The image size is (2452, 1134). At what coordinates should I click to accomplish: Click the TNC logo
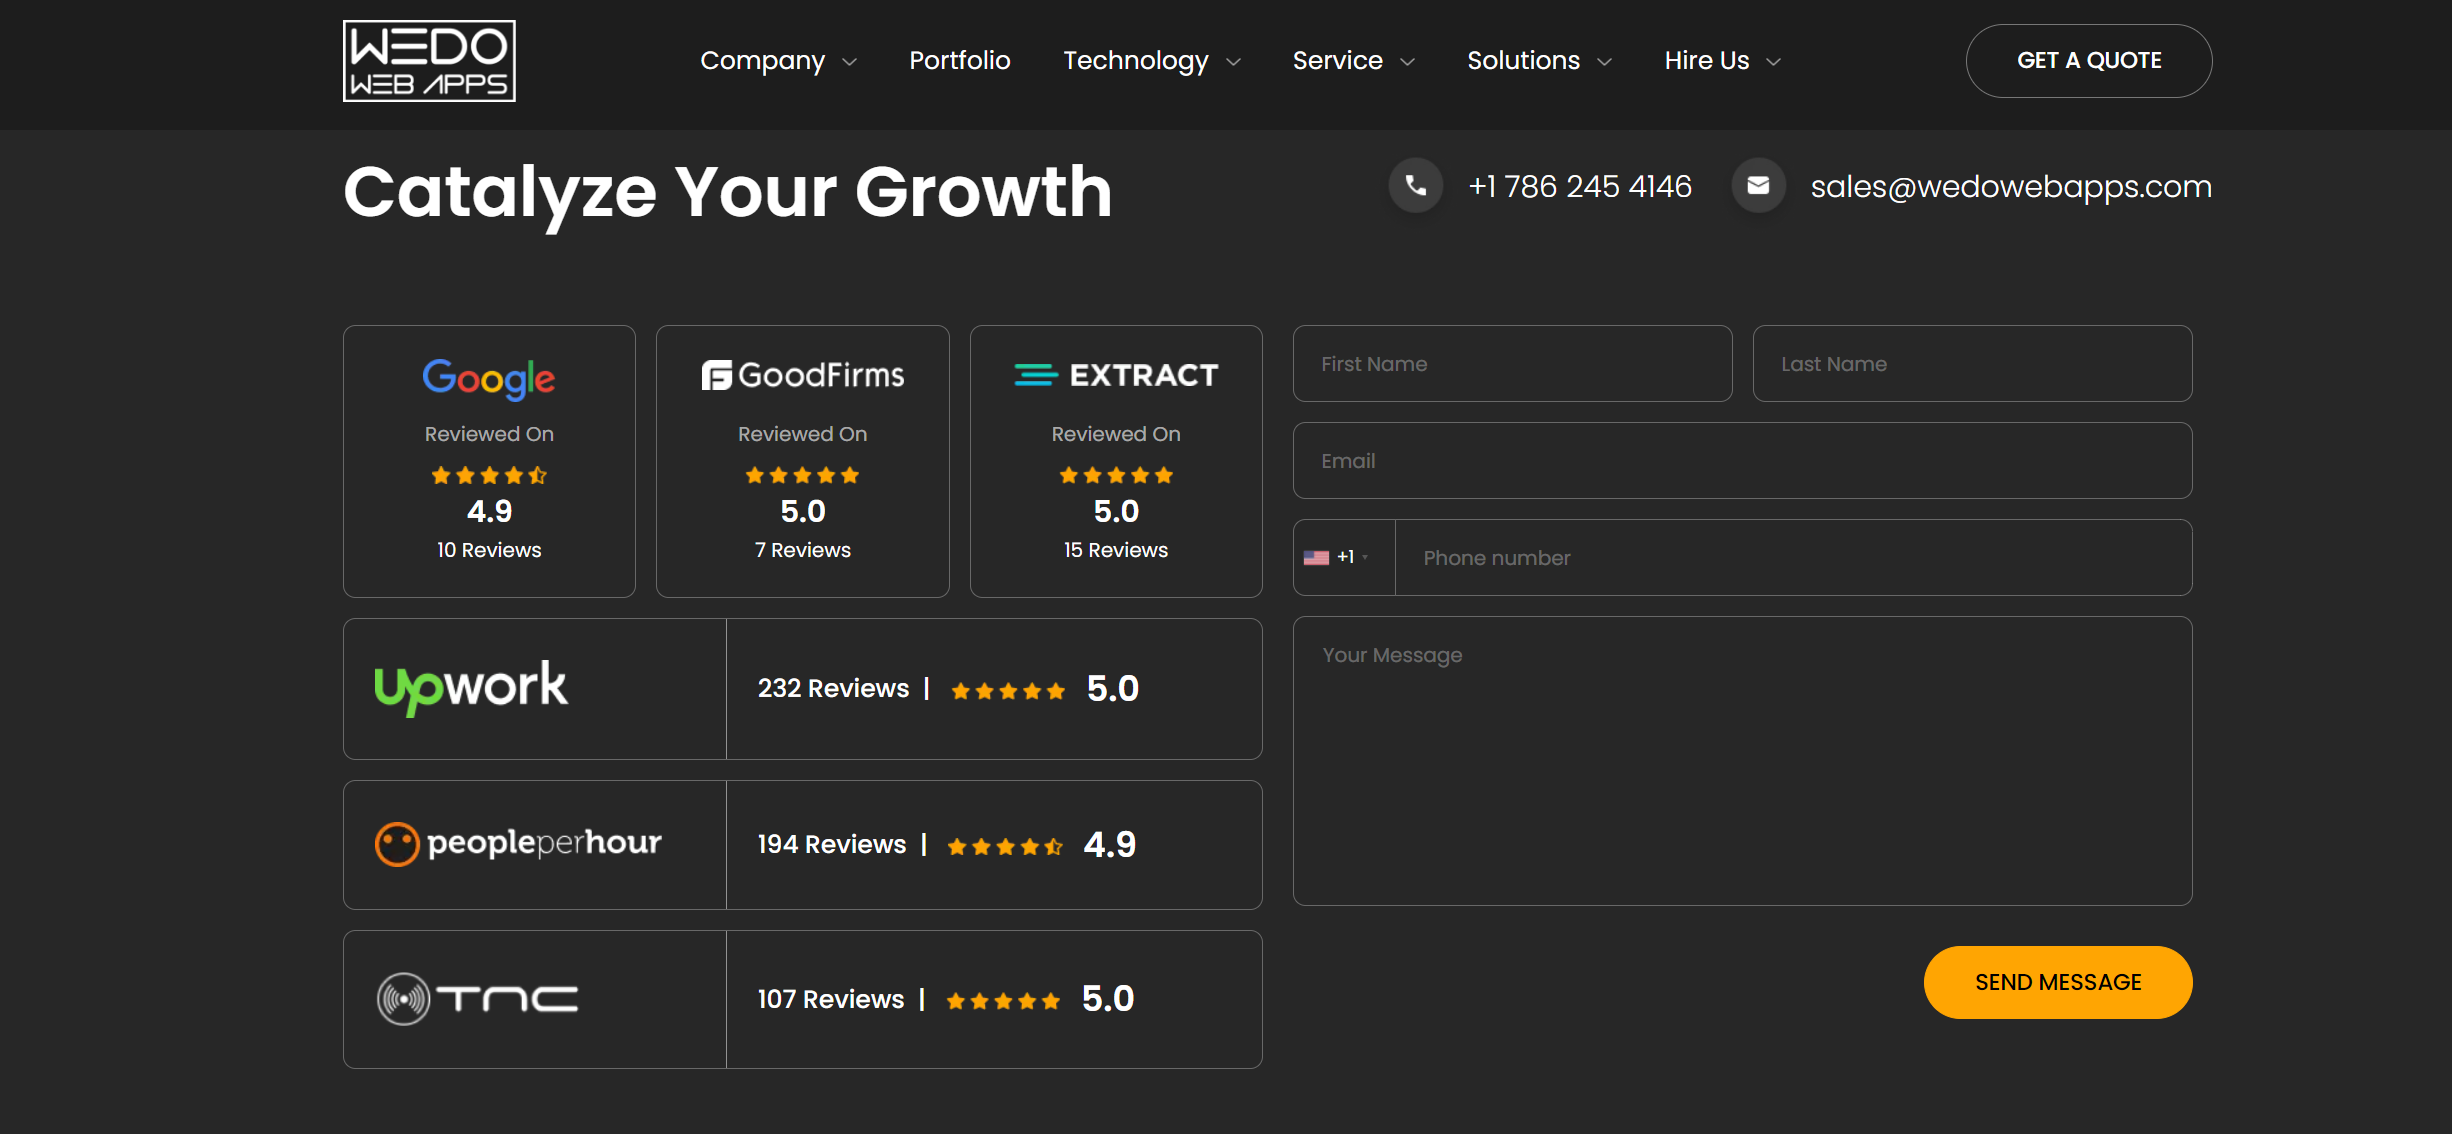(x=477, y=999)
